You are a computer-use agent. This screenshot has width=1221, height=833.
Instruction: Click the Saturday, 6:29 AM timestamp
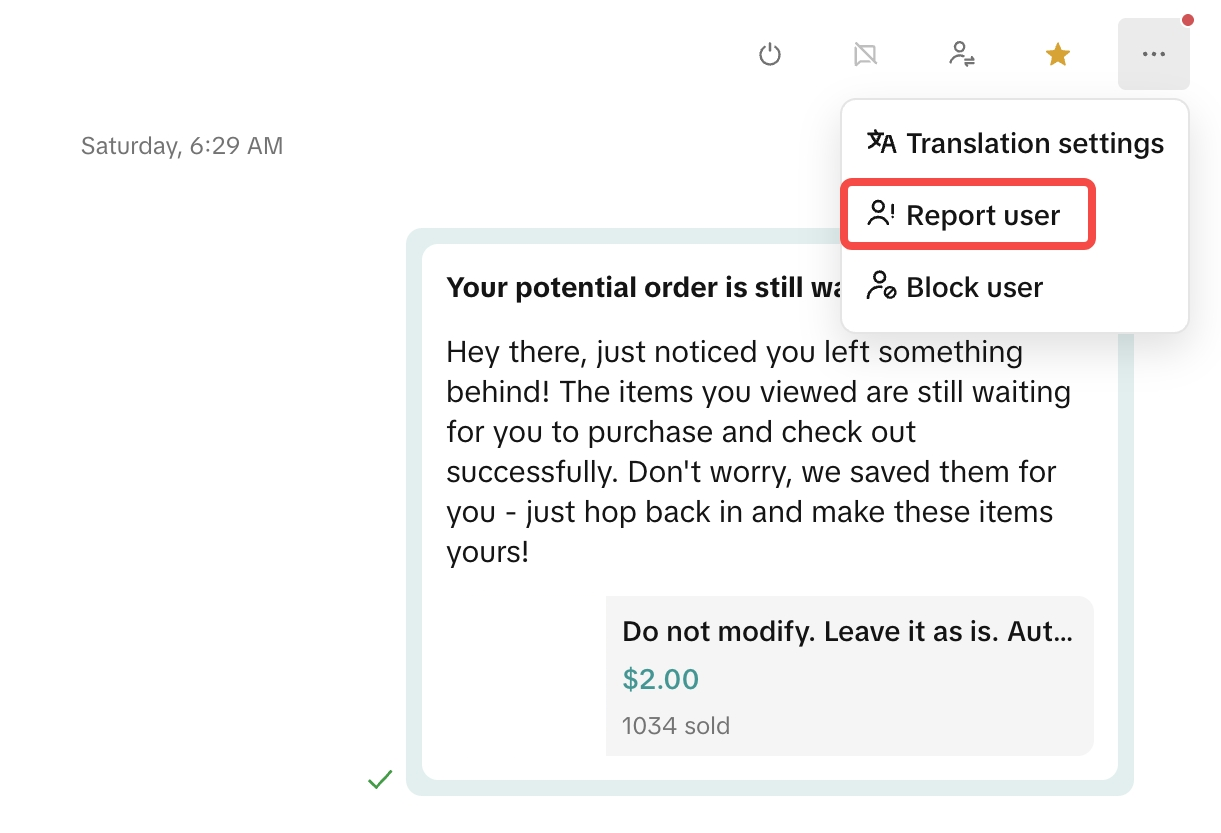click(x=182, y=146)
